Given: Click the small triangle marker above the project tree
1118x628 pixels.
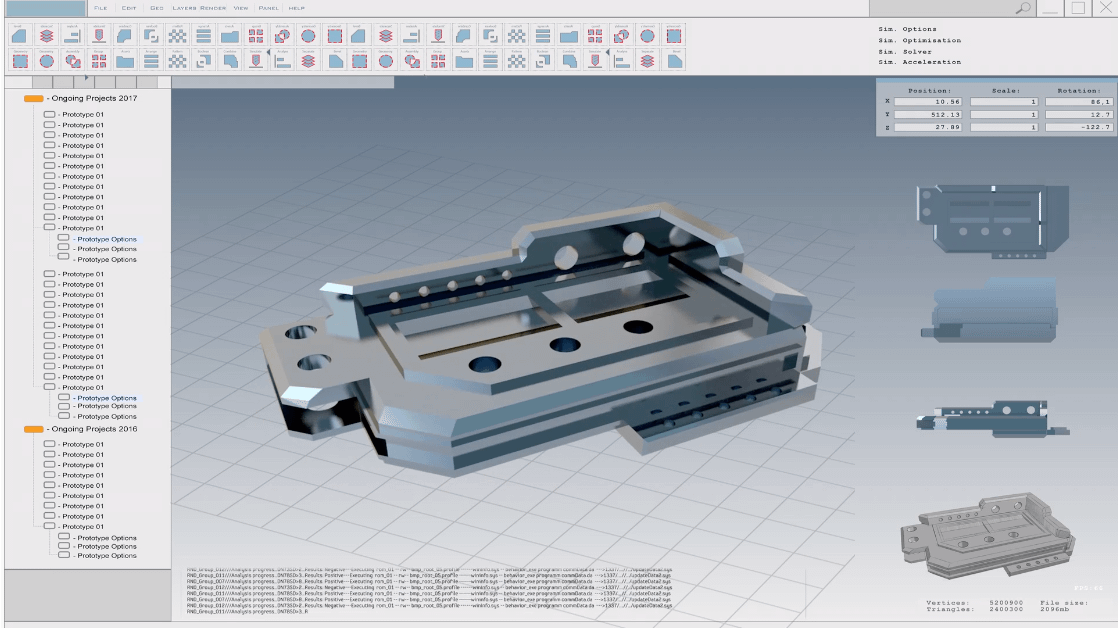Looking at the screenshot, I should [x=87, y=77].
